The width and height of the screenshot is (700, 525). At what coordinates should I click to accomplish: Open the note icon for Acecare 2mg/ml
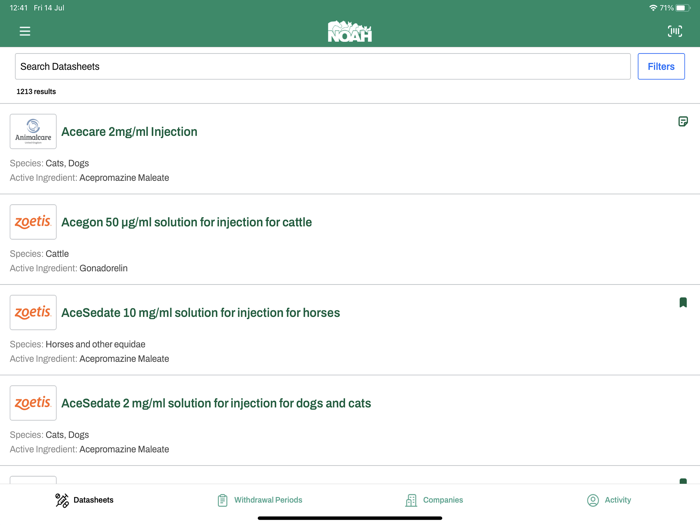[x=683, y=121]
